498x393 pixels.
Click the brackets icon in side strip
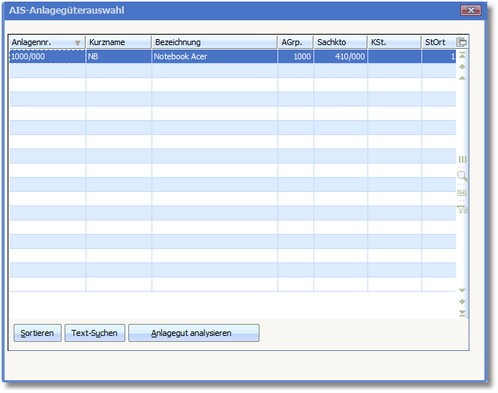462,159
